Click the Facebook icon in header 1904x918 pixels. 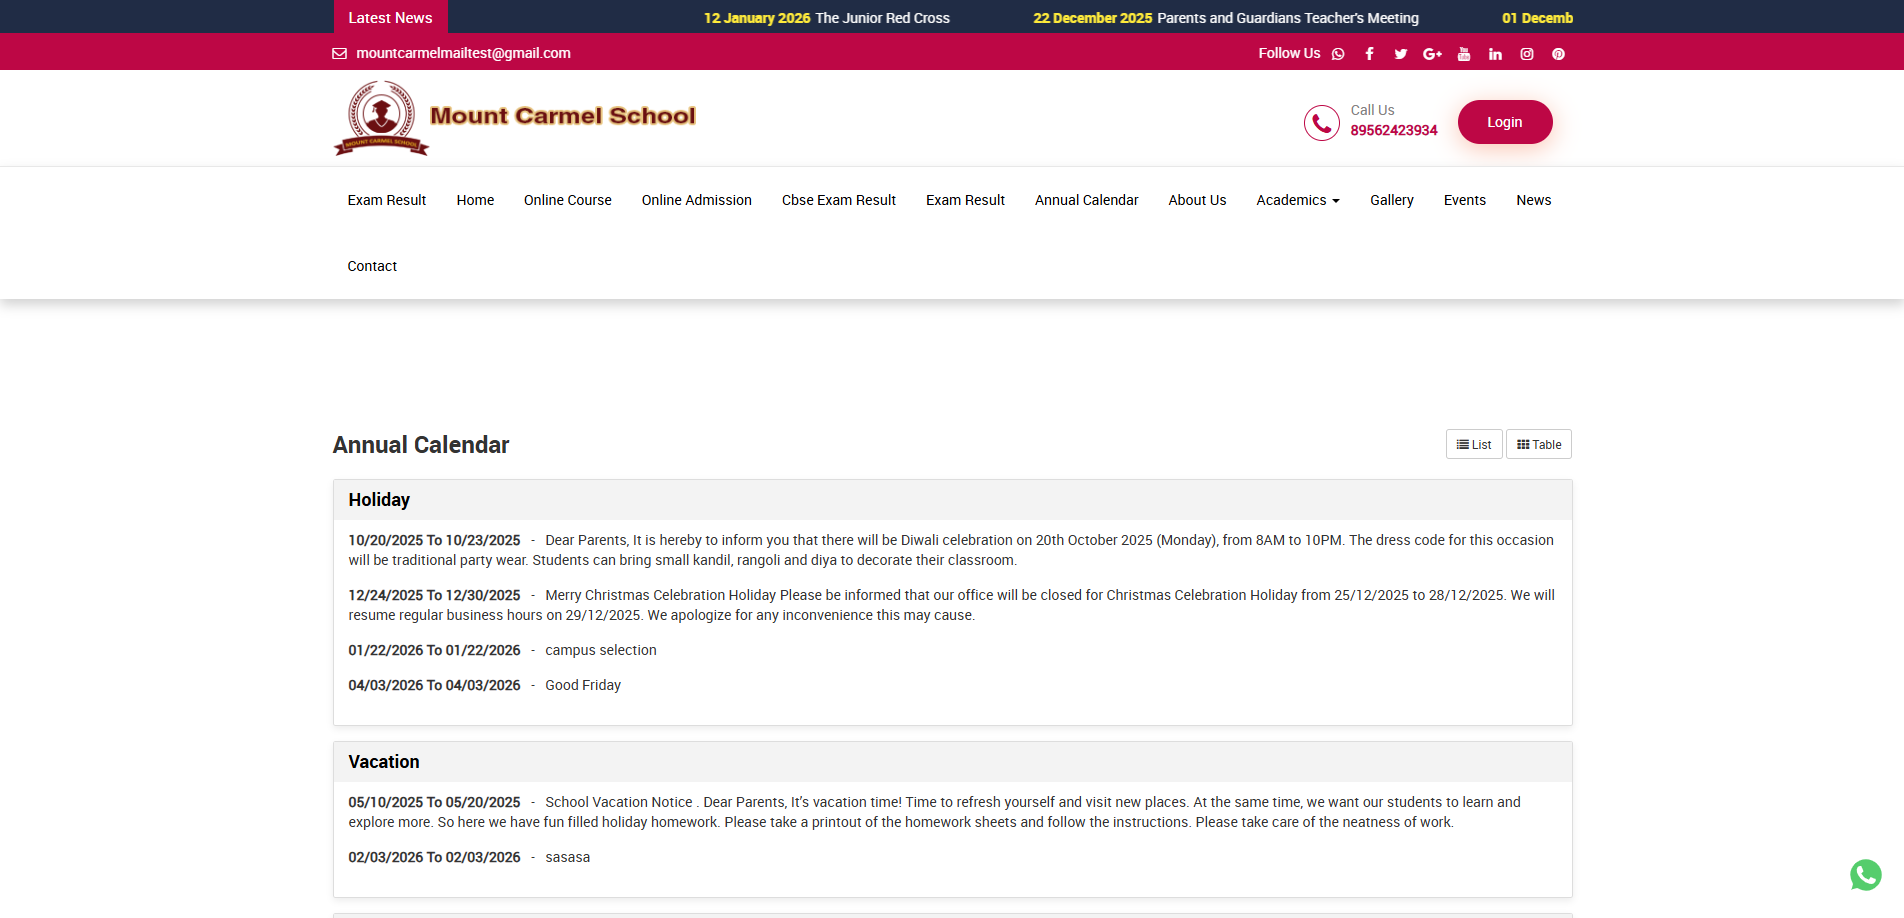click(x=1369, y=54)
